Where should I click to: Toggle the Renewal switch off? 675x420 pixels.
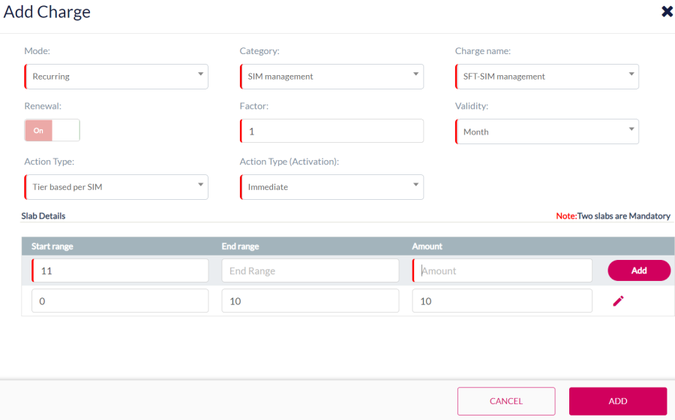pyautogui.click(x=52, y=131)
